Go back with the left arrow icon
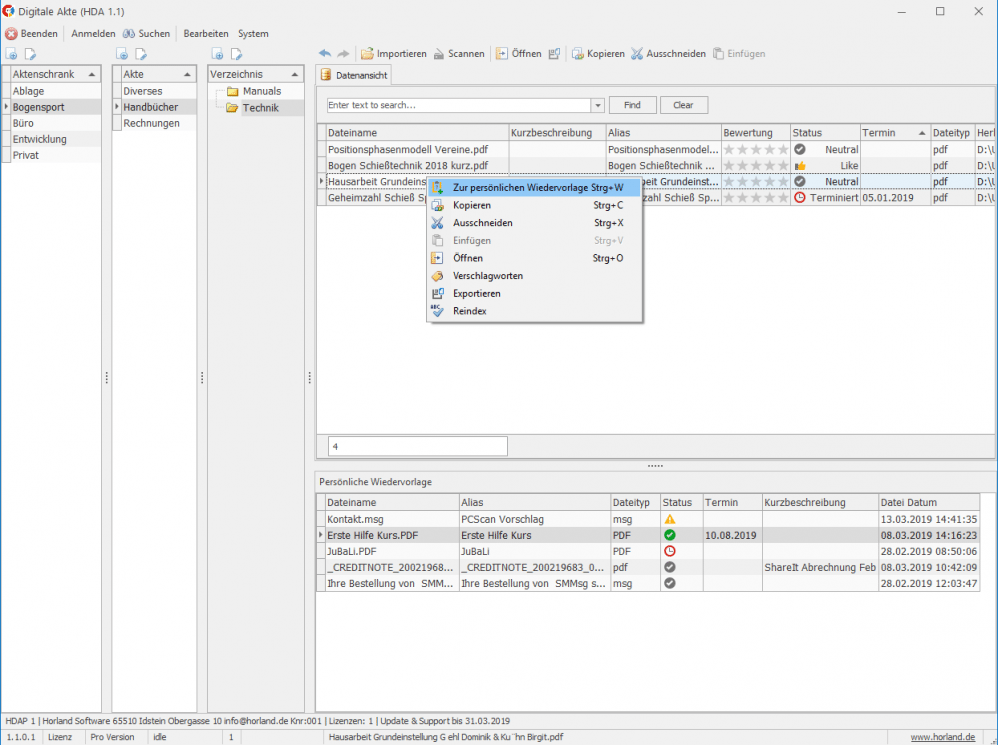Viewport: 998px width, 745px height. [x=325, y=53]
